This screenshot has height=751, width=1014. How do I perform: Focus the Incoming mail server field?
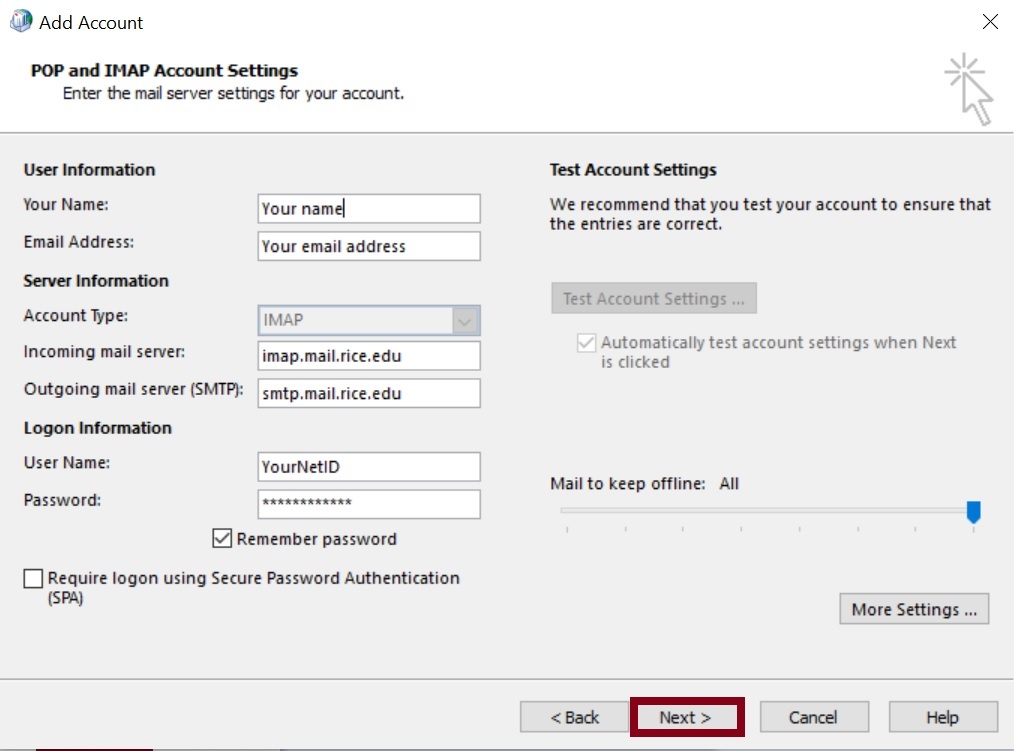click(368, 356)
